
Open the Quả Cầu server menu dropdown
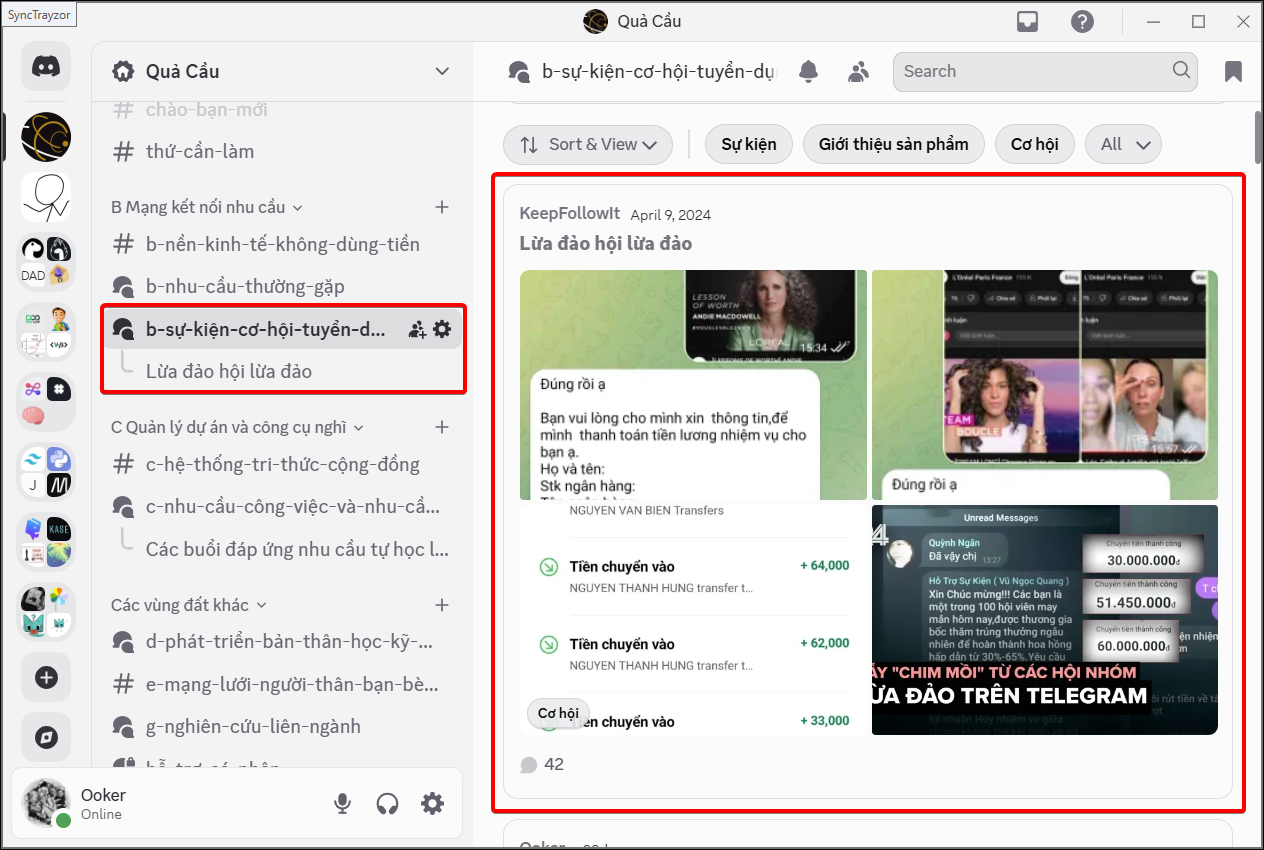click(442, 71)
